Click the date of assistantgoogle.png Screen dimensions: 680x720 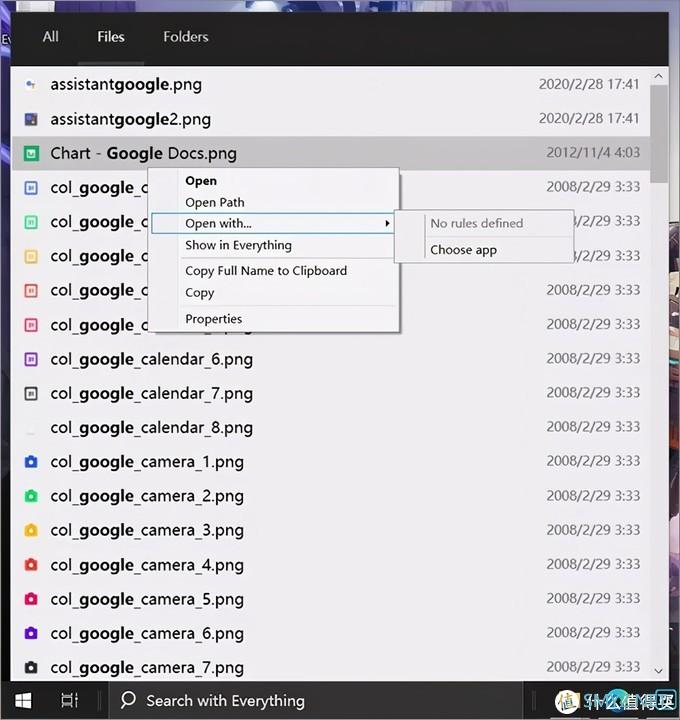point(589,84)
